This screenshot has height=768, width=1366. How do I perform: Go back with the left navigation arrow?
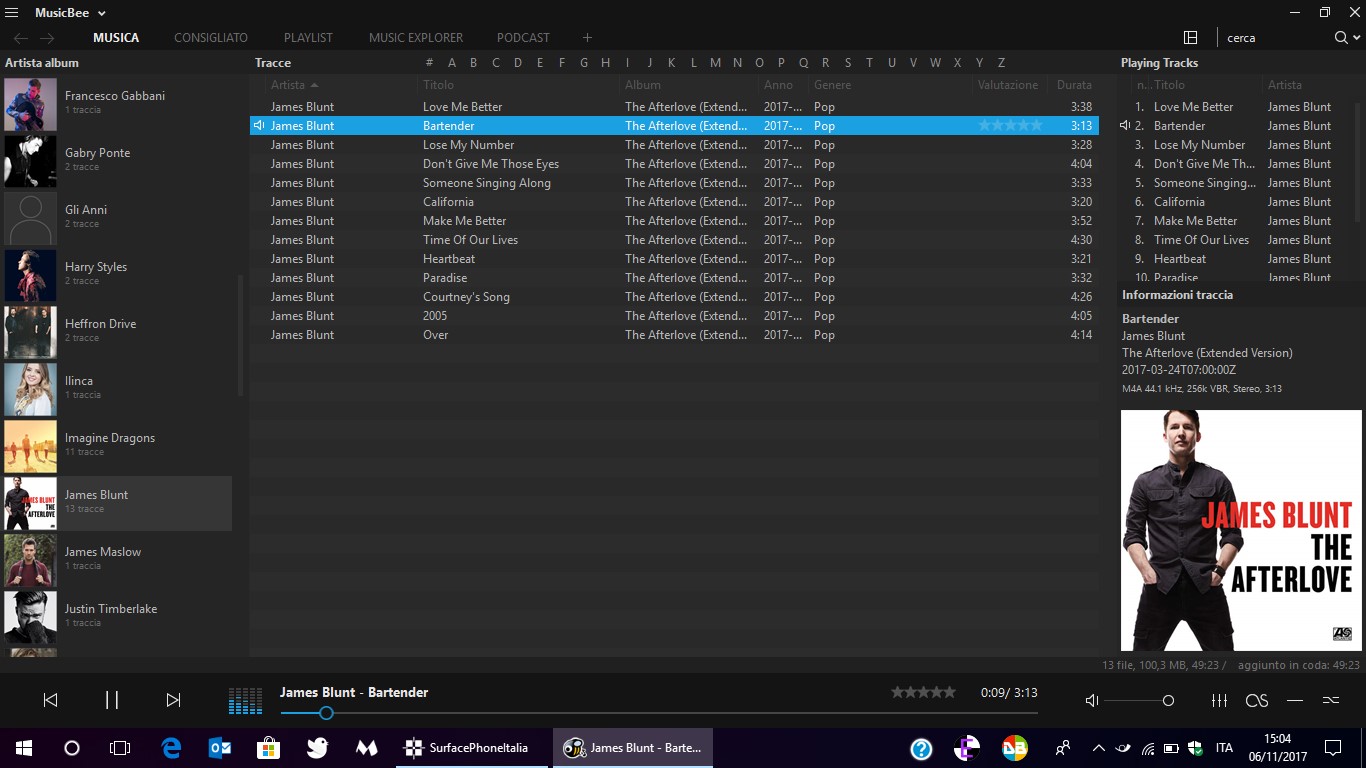21,38
